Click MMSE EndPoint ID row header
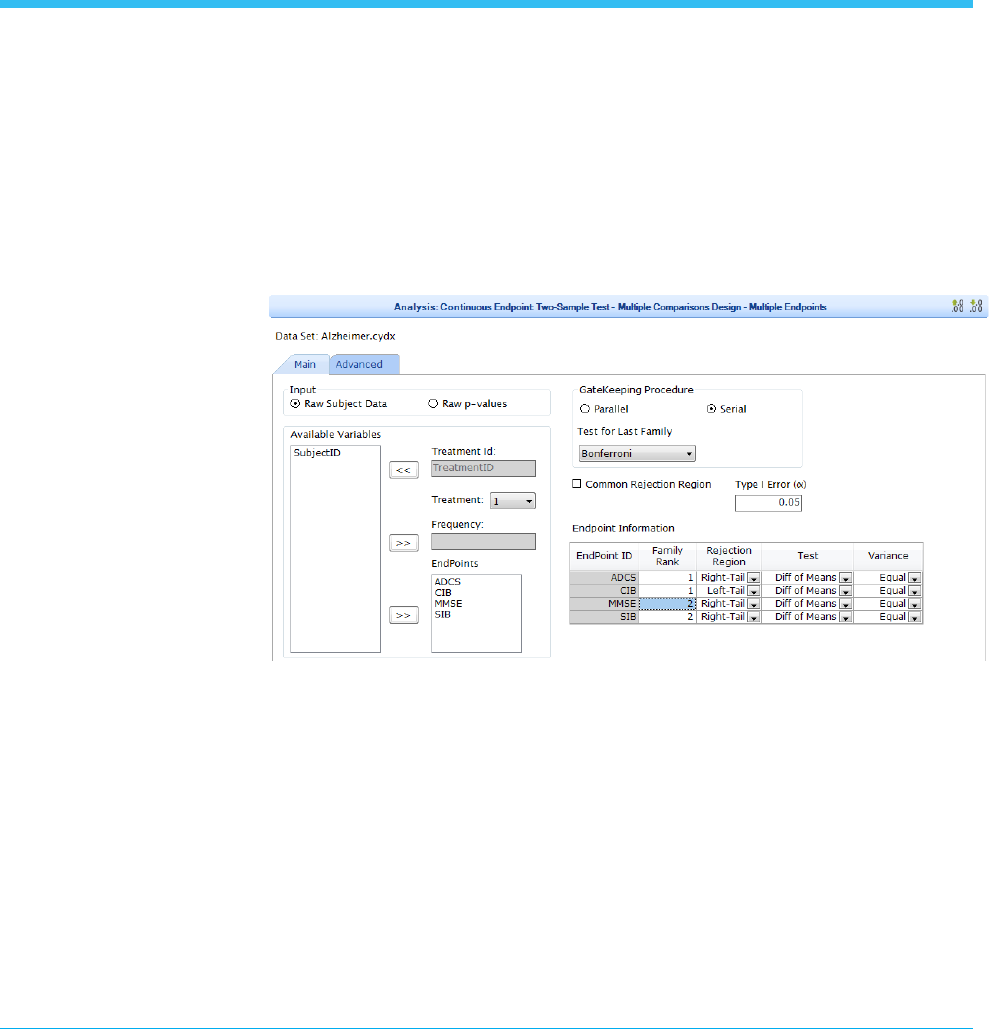 tap(604, 604)
